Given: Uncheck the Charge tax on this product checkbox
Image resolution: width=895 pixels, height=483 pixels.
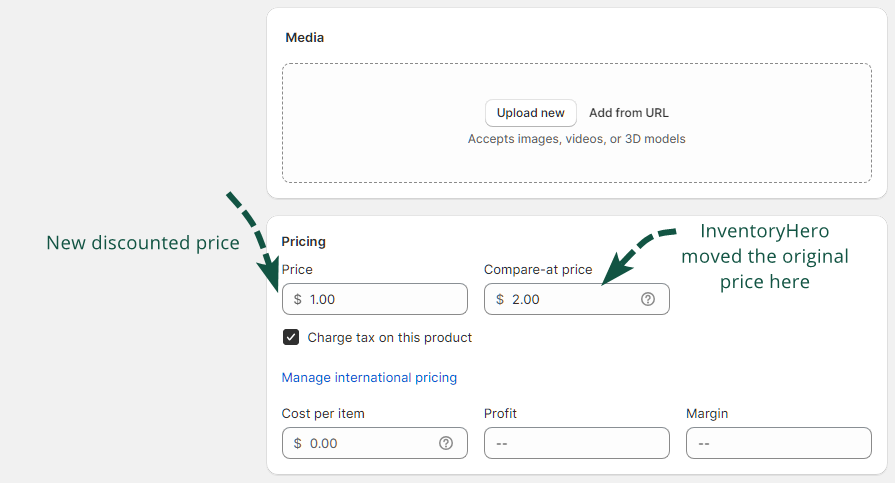Looking at the screenshot, I should 291,337.
